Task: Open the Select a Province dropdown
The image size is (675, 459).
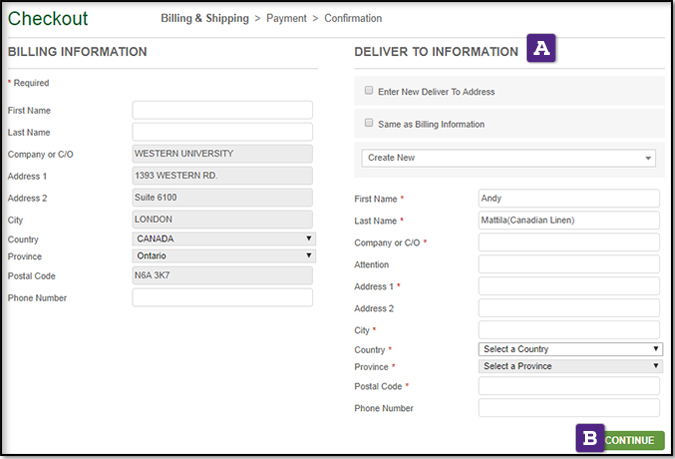Action: [x=570, y=366]
